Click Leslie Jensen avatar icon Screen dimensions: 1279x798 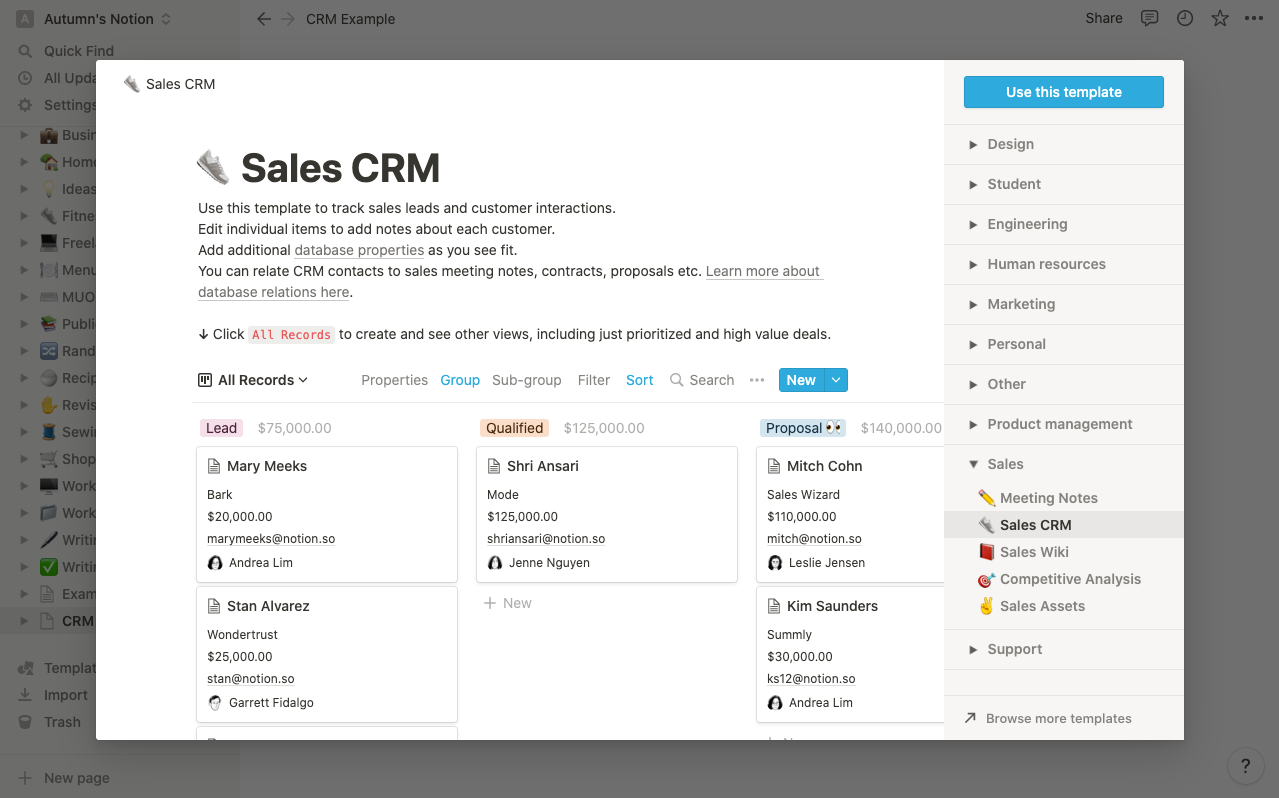click(775, 563)
